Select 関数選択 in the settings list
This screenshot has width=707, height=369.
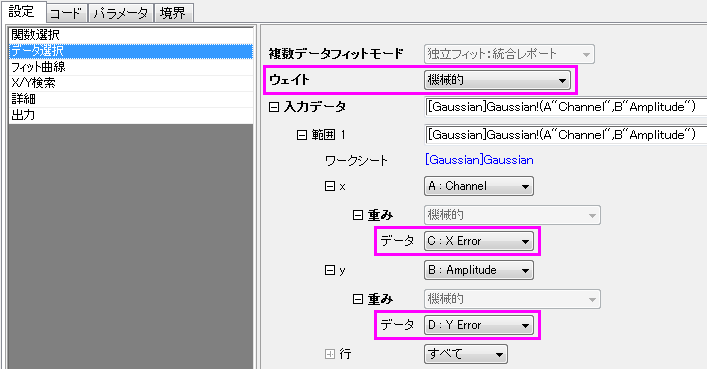(x=131, y=35)
